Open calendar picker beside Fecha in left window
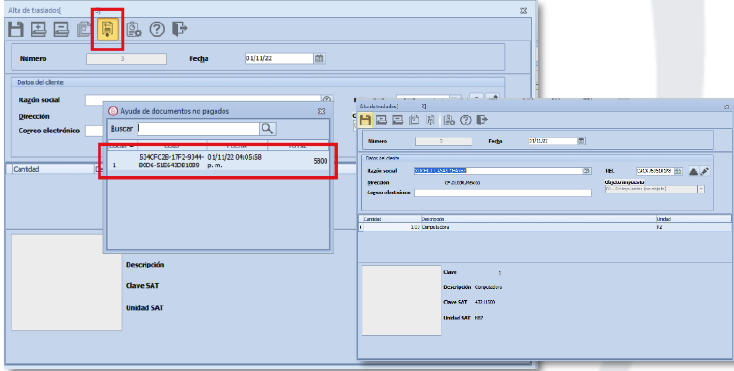The width and height of the screenshot is (734, 371). click(x=319, y=58)
